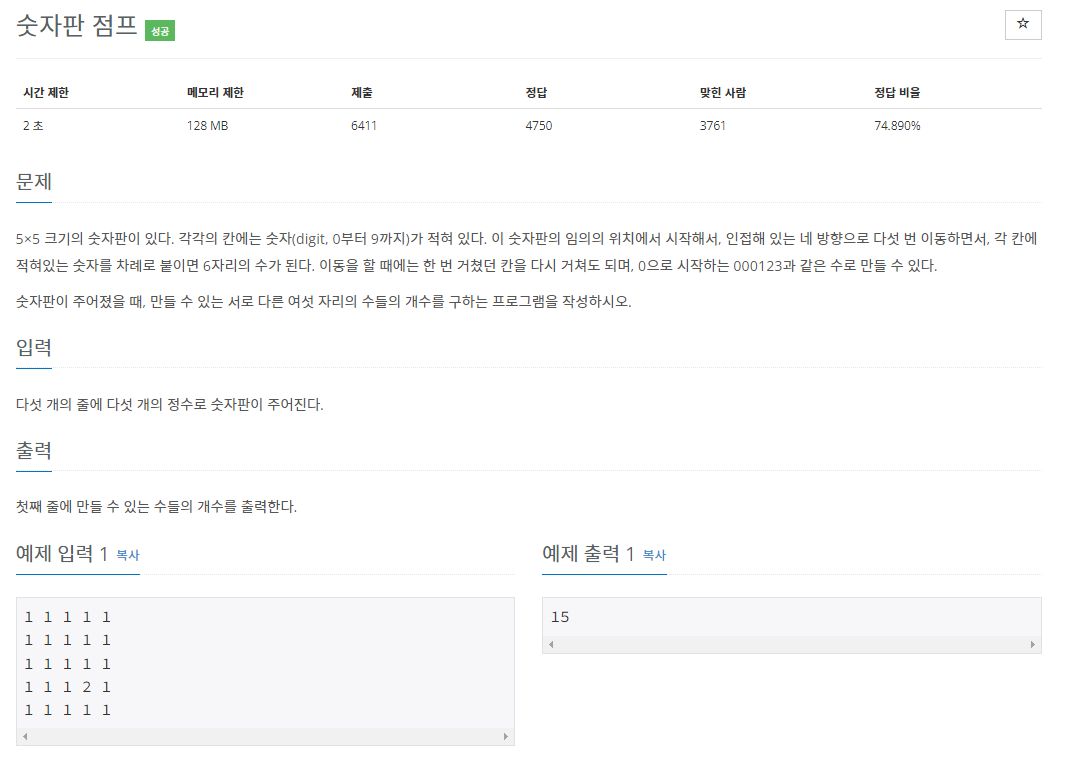
Task: Click the accuracy value 74.890%
Action: (x=897, y=125)
